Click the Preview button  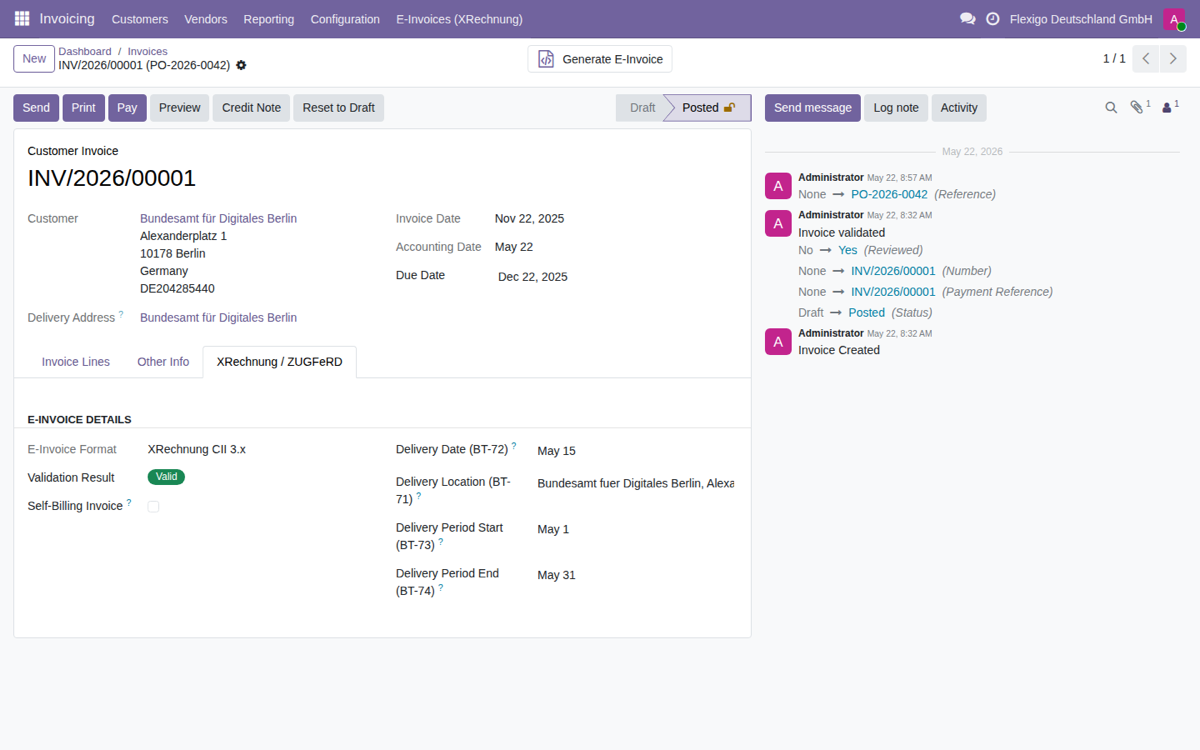[180, 108]
